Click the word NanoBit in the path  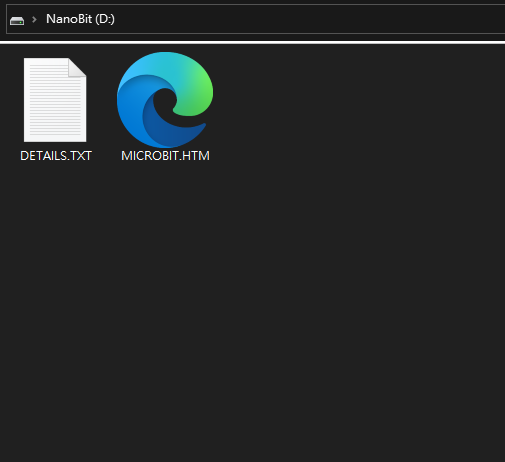69,19
